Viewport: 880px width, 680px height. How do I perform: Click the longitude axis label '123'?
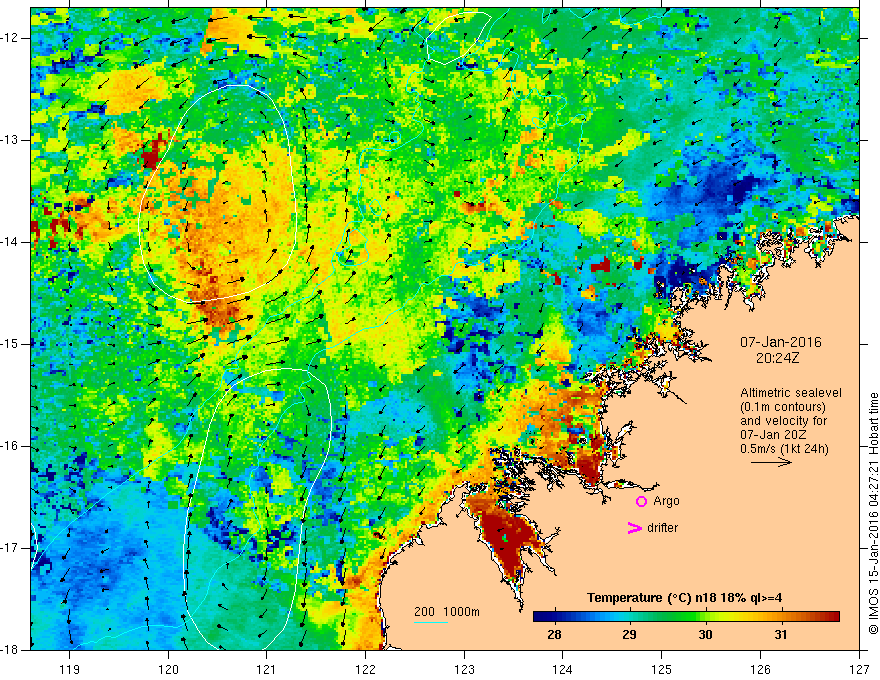coord(464,669)
